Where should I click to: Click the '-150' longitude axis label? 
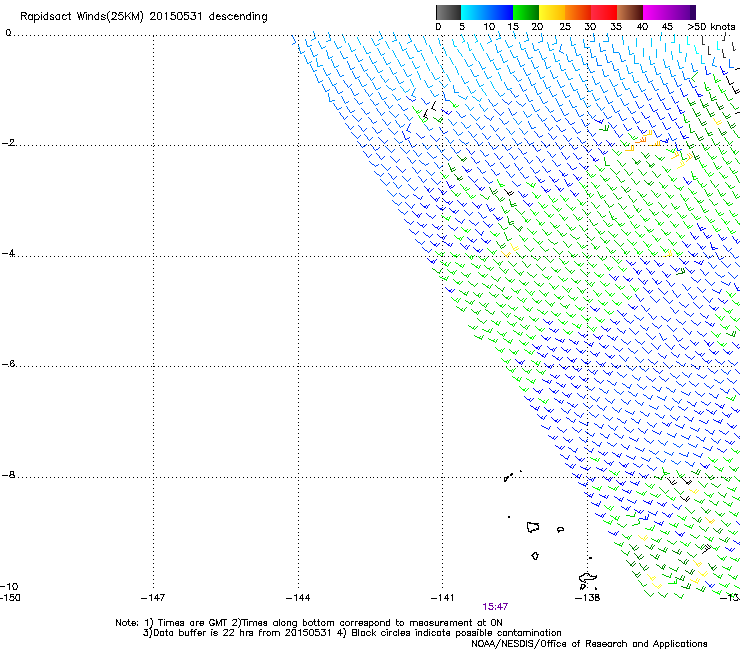(x=10, y=598)
